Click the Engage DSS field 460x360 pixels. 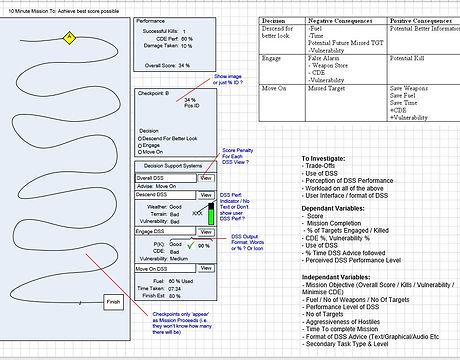coord(165,231)
